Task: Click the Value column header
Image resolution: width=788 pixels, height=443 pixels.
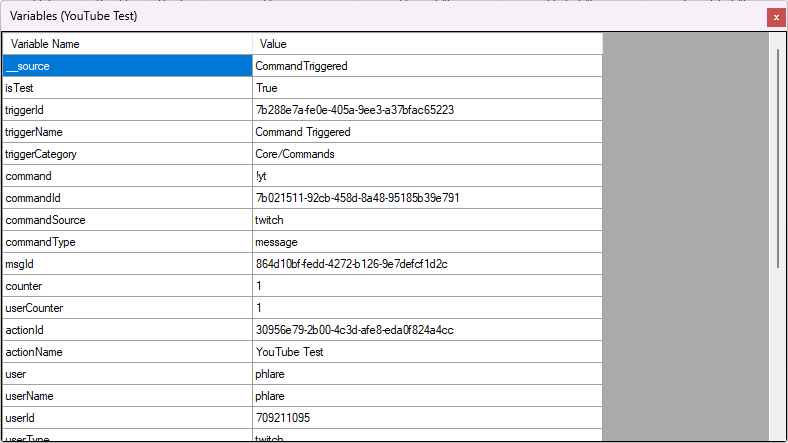Action: [x=427, y=44]
